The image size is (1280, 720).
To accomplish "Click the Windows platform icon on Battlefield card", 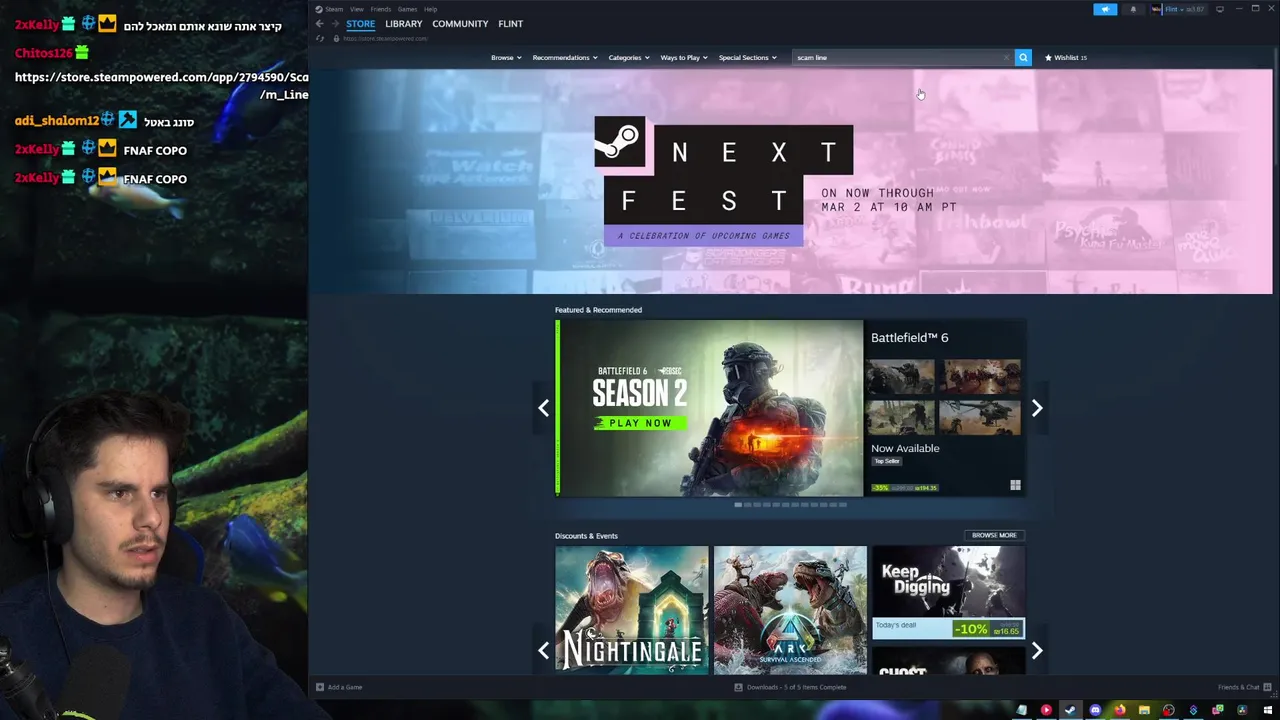I will click(x=1015, y=485).
